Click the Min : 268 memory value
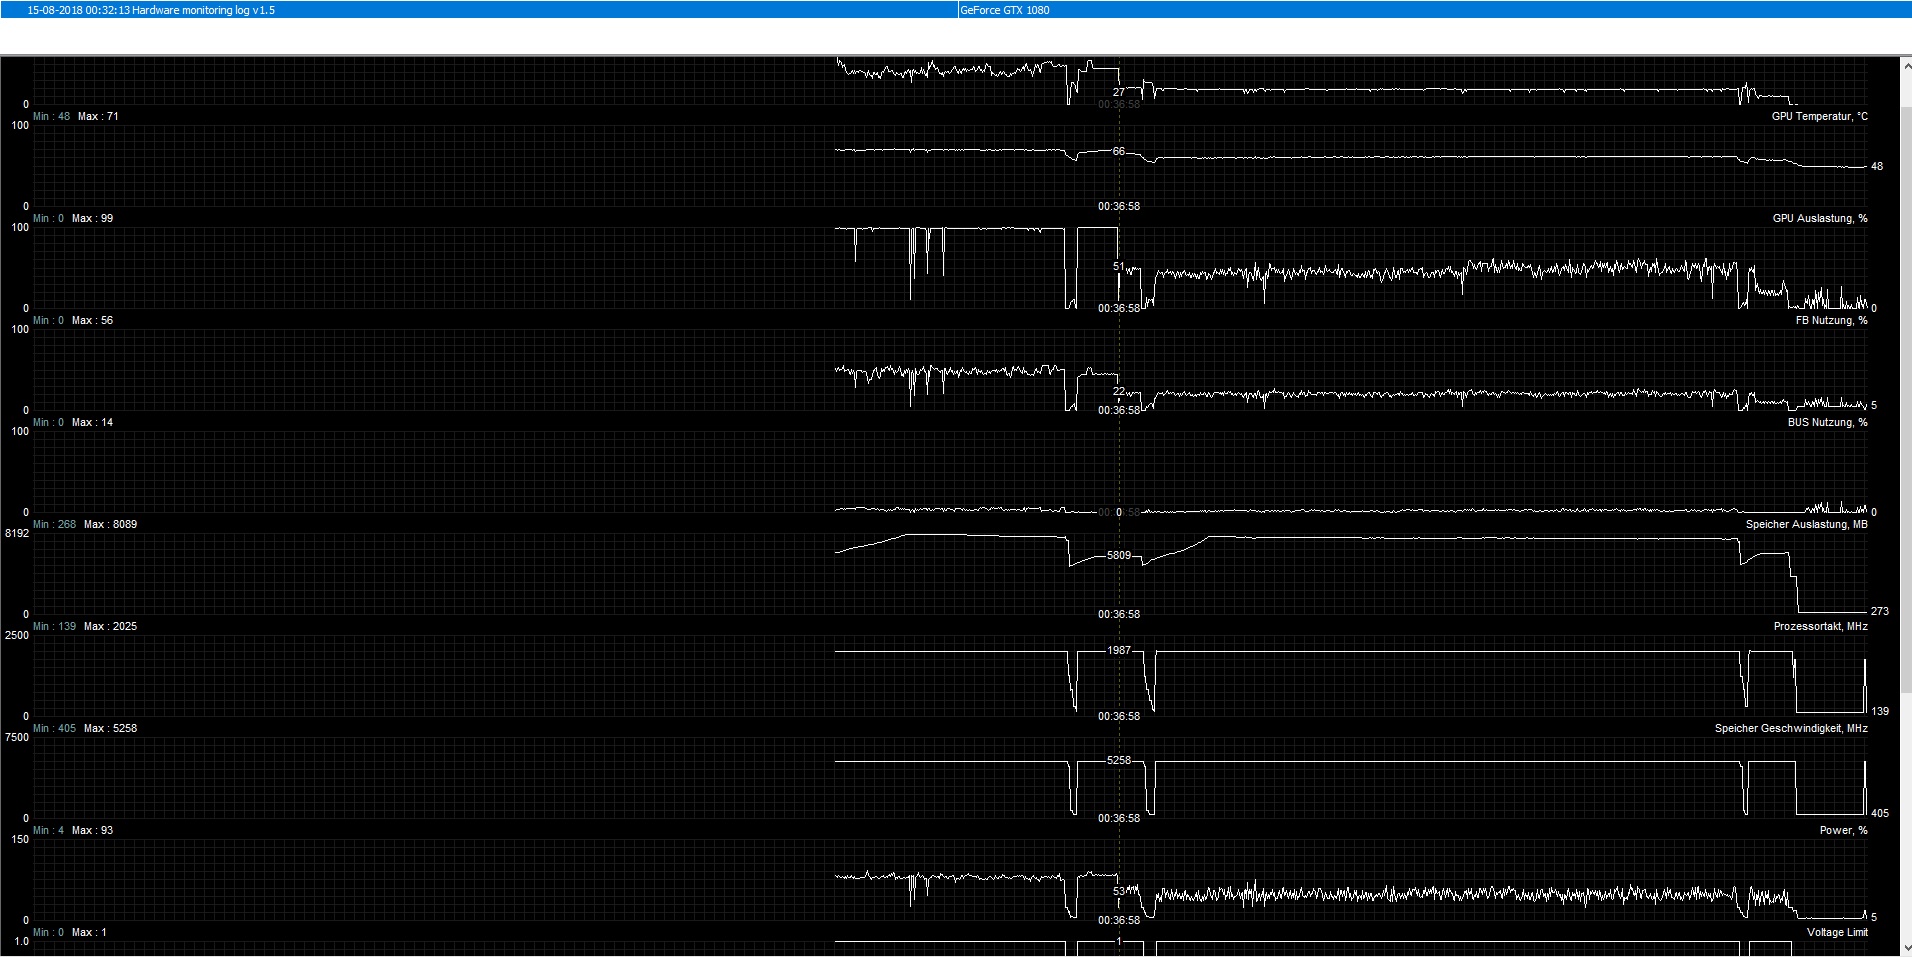Screen dimensions: 1912x957 click(x=54, y=524)
